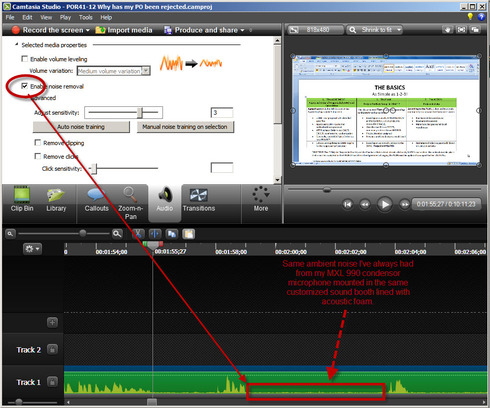Click Auto noise training button

[81, 127]
